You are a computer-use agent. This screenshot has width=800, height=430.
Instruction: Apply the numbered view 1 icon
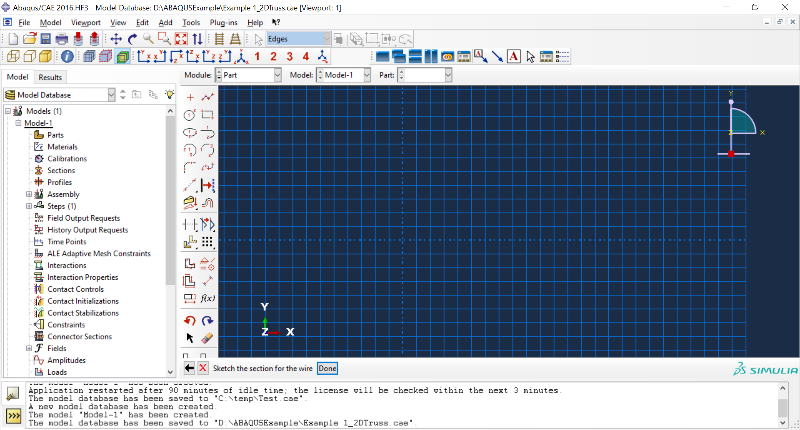(257, 57)
